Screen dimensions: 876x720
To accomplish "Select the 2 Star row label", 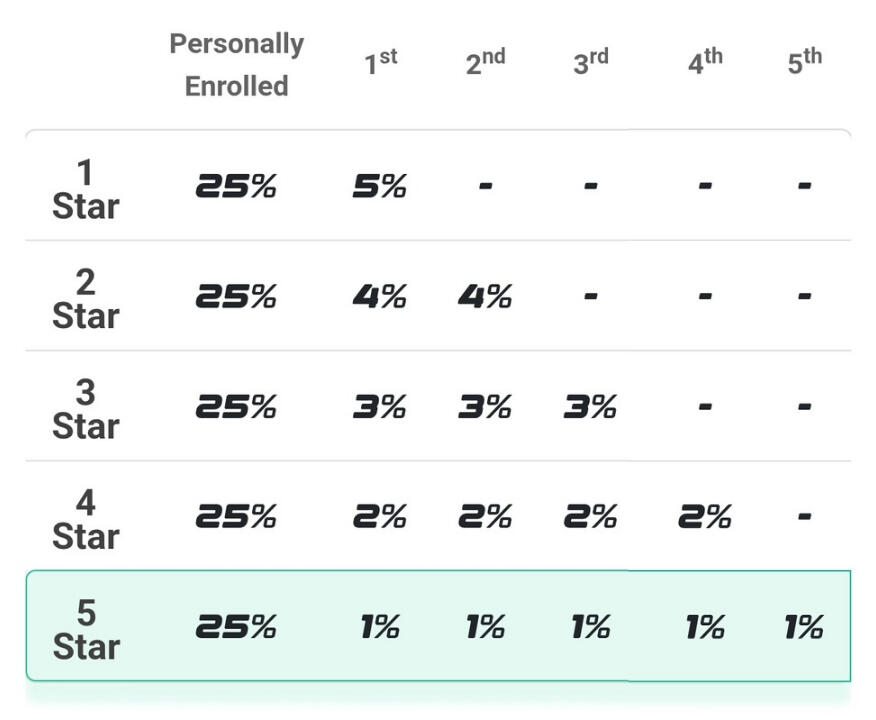I will pos(85,299).
